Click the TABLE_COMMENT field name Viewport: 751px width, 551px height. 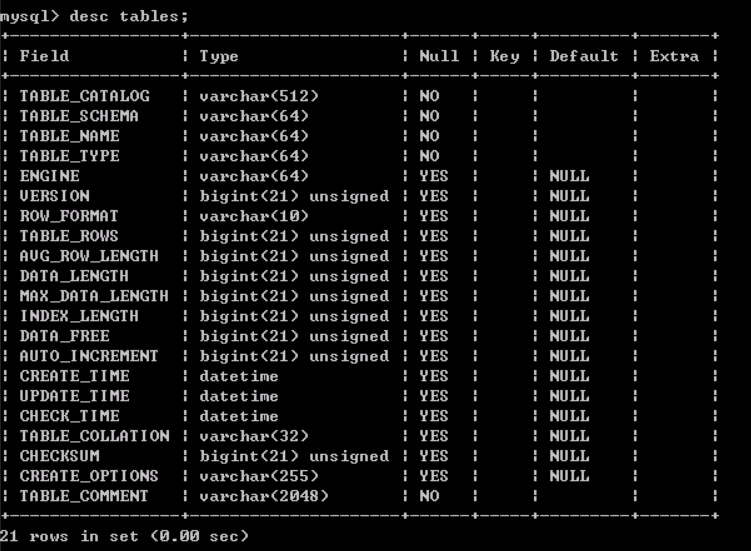pos(84,497)
